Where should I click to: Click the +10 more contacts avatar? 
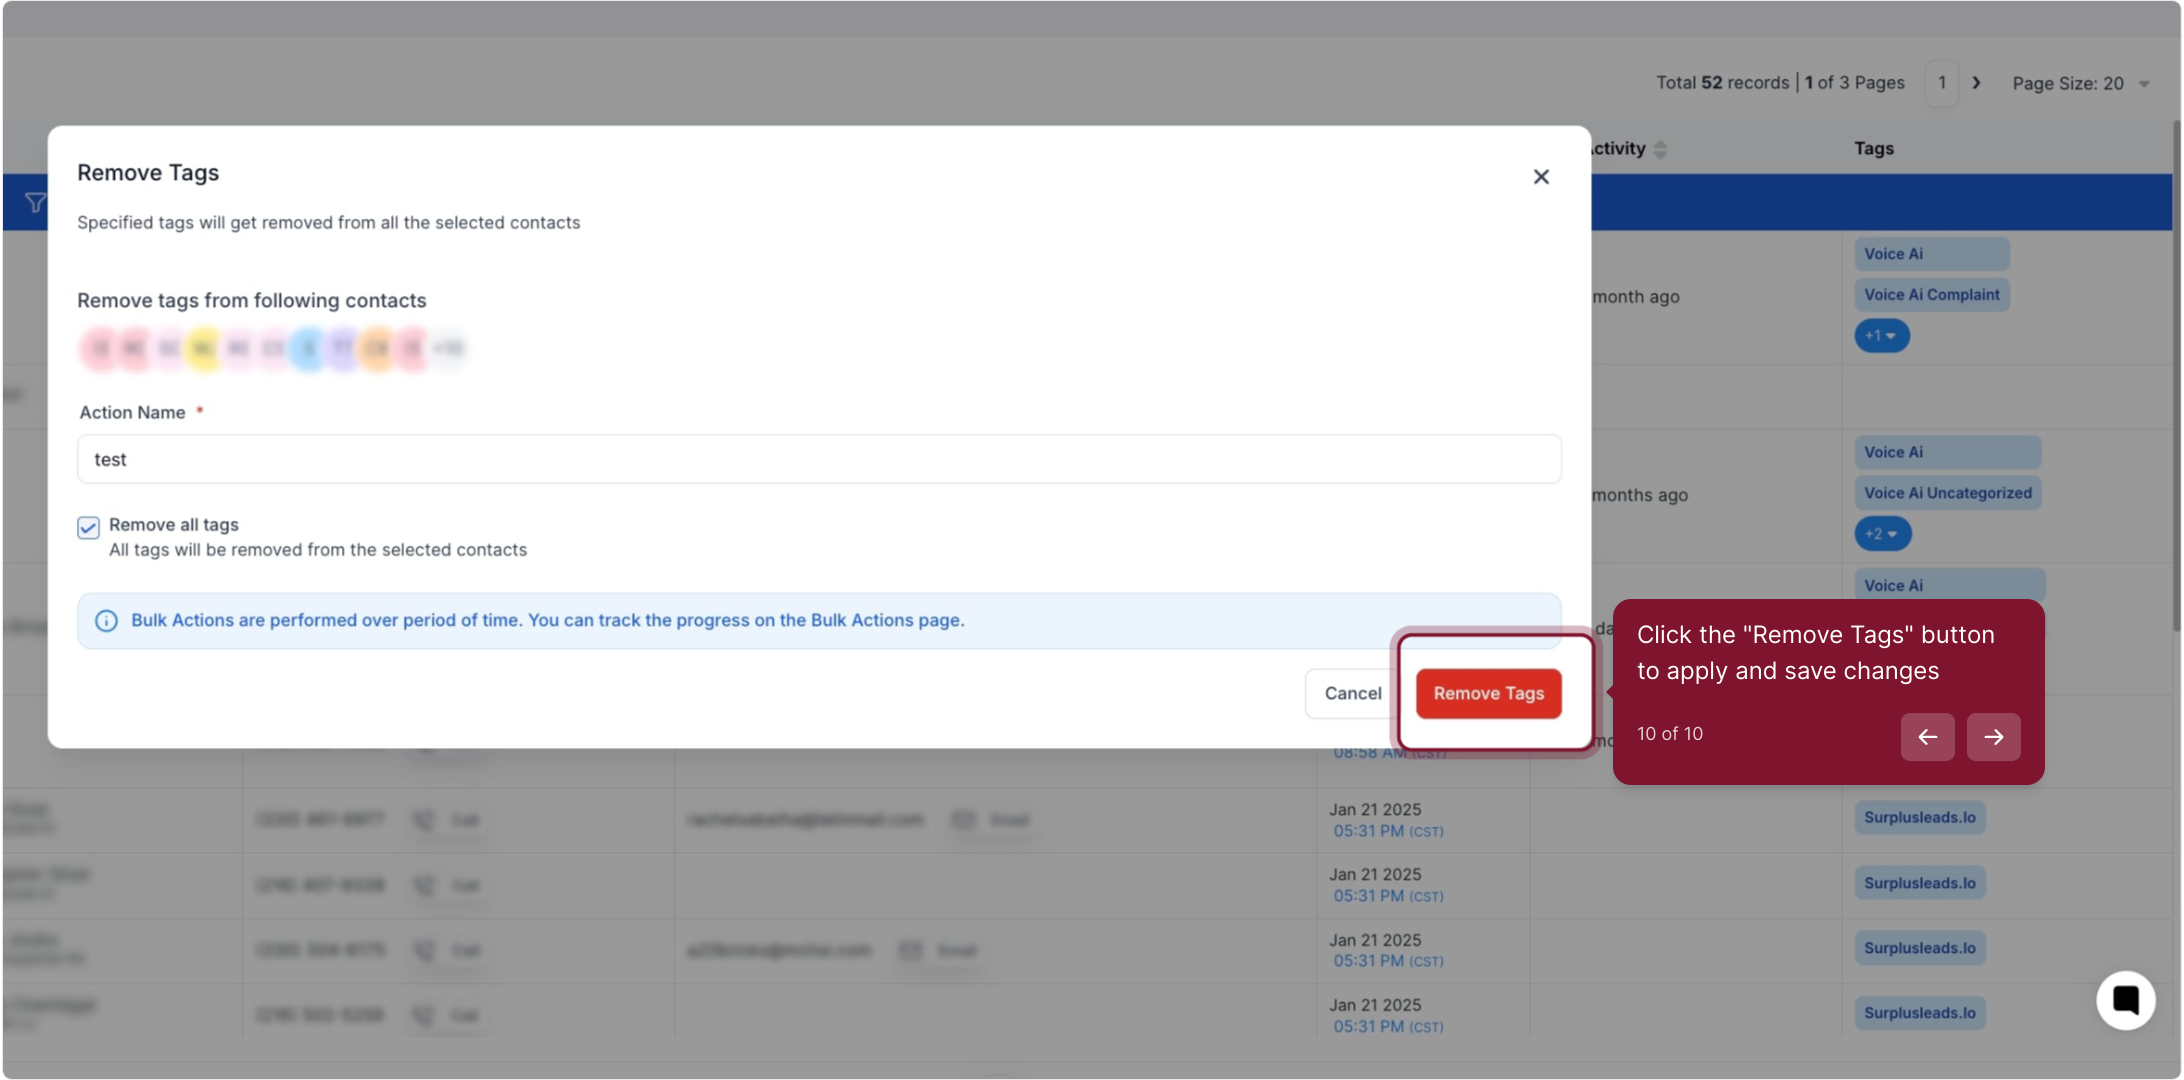[449, 349]
